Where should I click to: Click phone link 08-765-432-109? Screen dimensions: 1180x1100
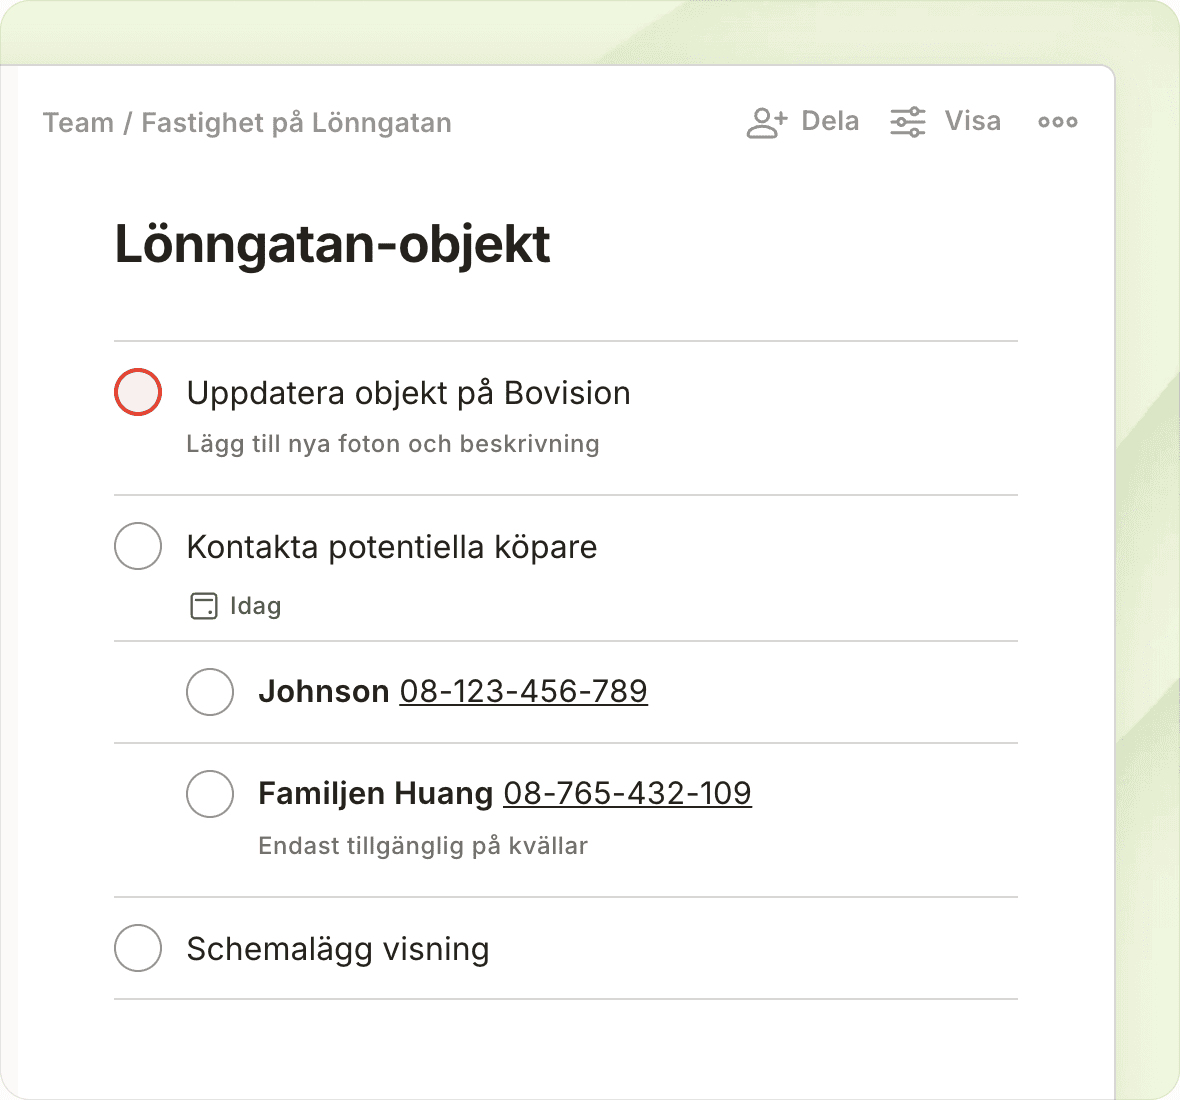click(627, 793)
